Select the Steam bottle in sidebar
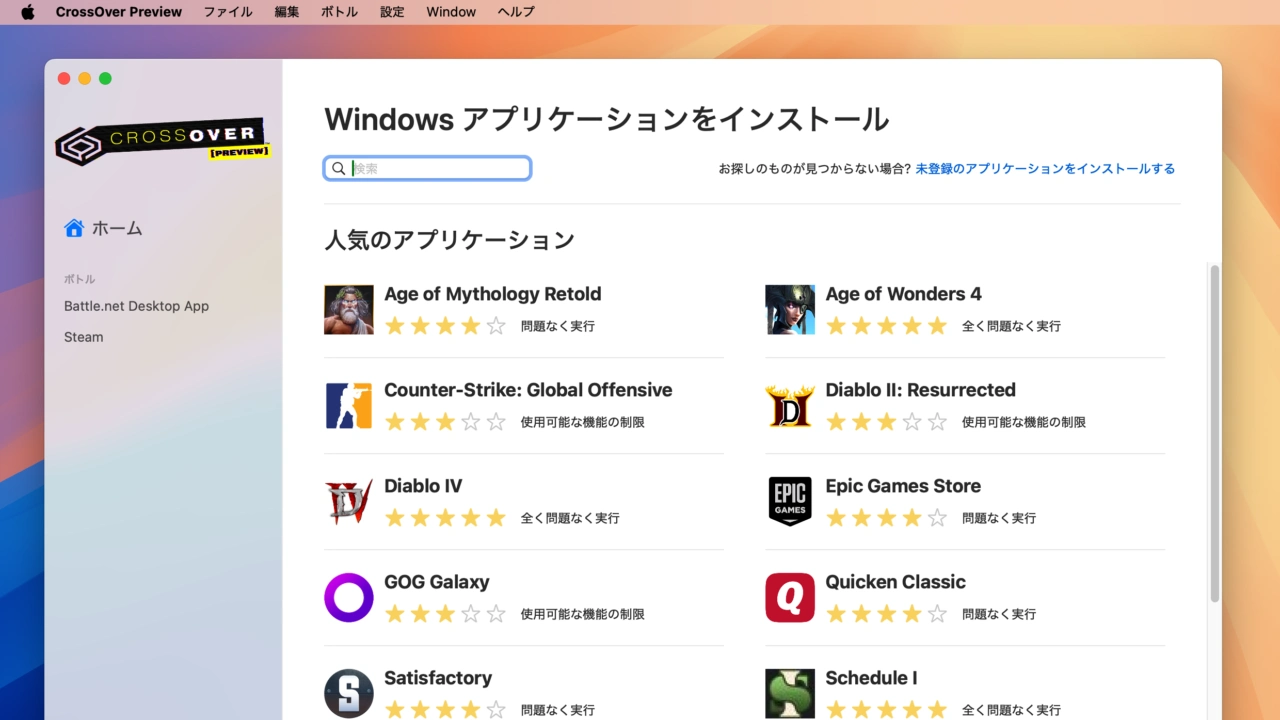 (x=84, y=337)
